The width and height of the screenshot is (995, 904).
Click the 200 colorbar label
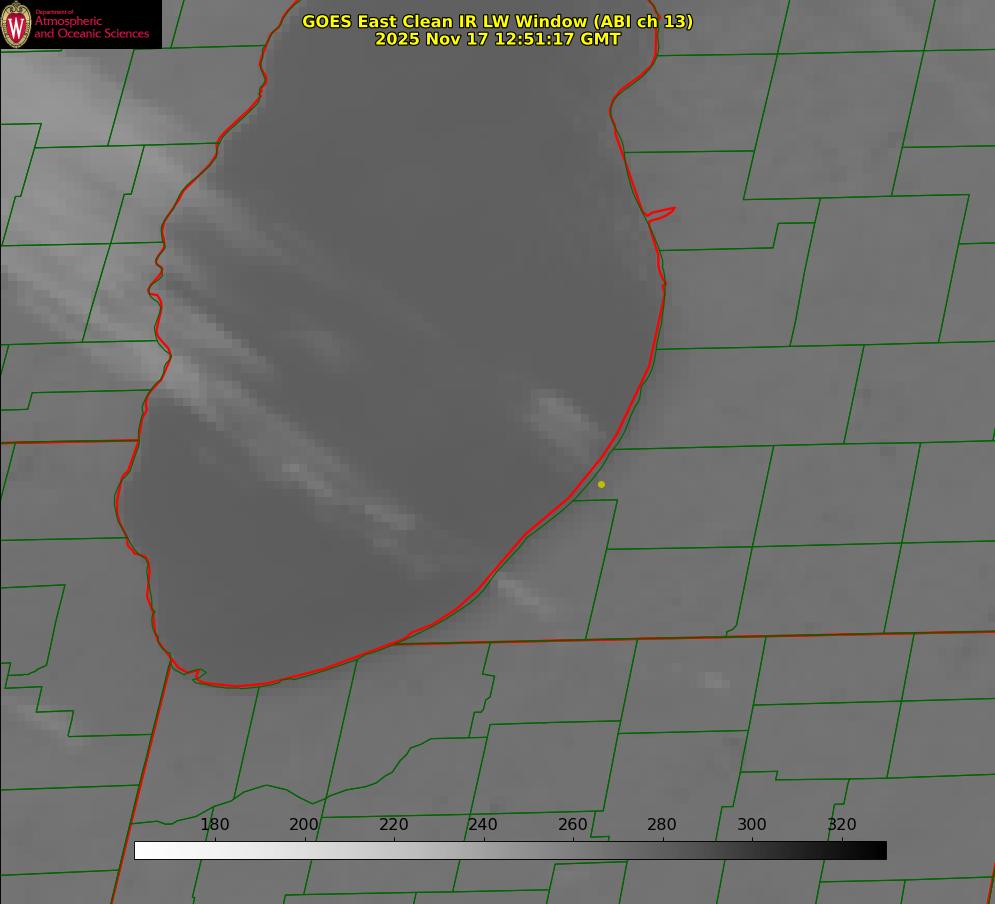304,824
